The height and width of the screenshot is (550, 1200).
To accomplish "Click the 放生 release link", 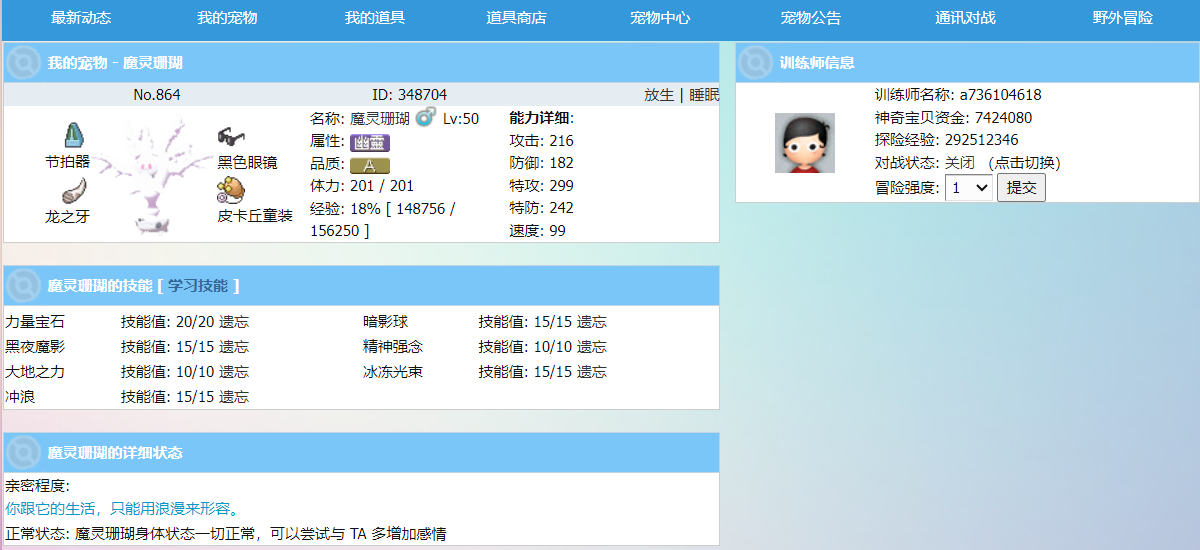I will [659, 95].
